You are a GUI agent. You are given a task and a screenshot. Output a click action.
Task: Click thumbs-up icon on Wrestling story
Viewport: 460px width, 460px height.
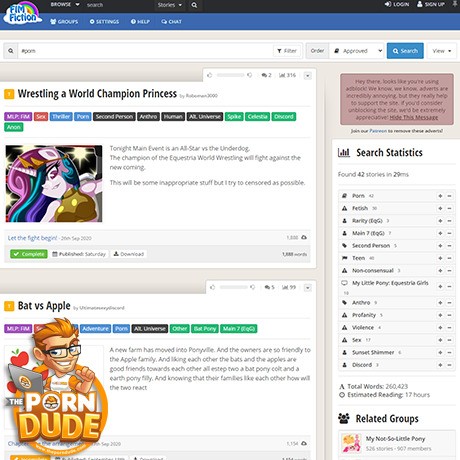(x=209, y=75)
